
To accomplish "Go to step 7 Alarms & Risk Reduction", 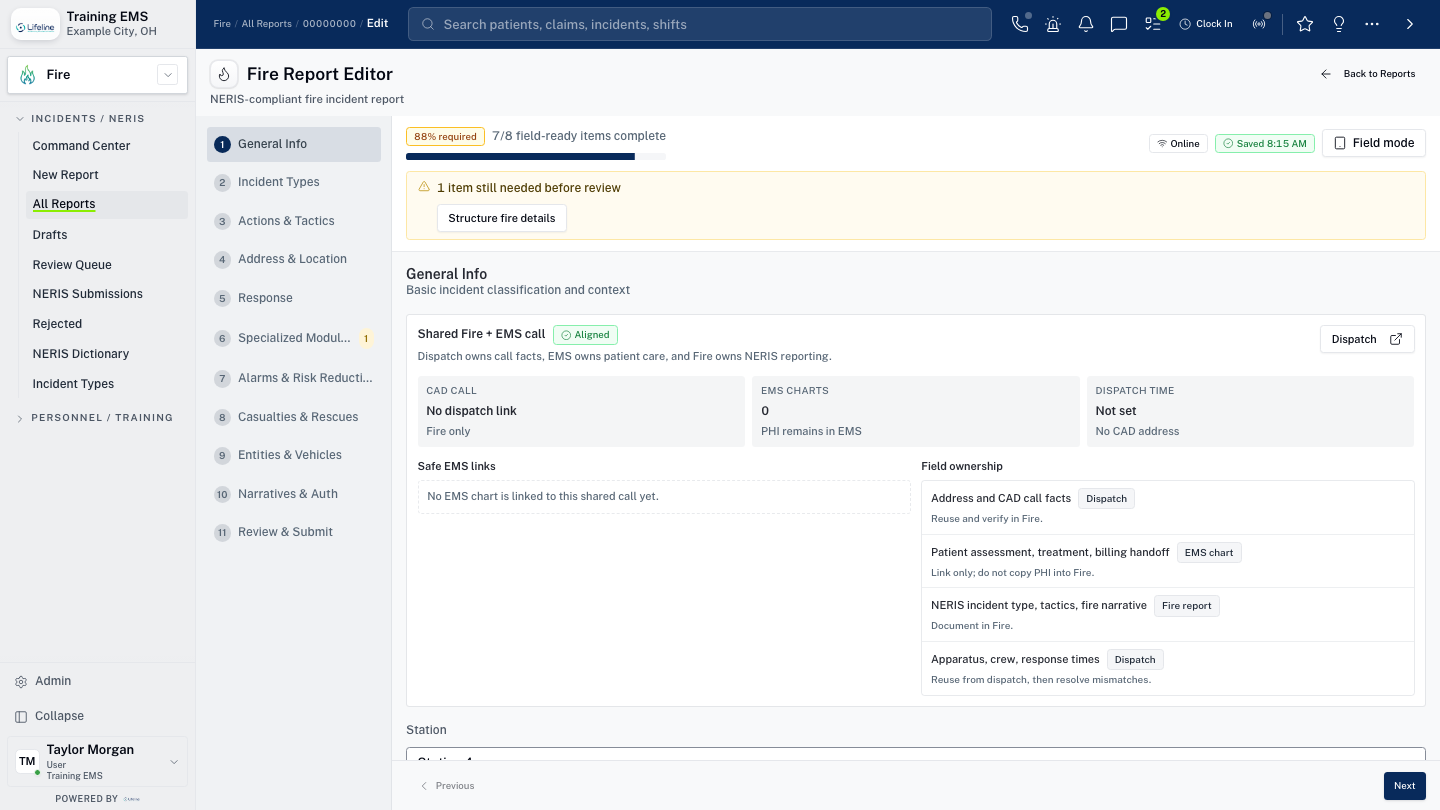I will tap(294, 378).
